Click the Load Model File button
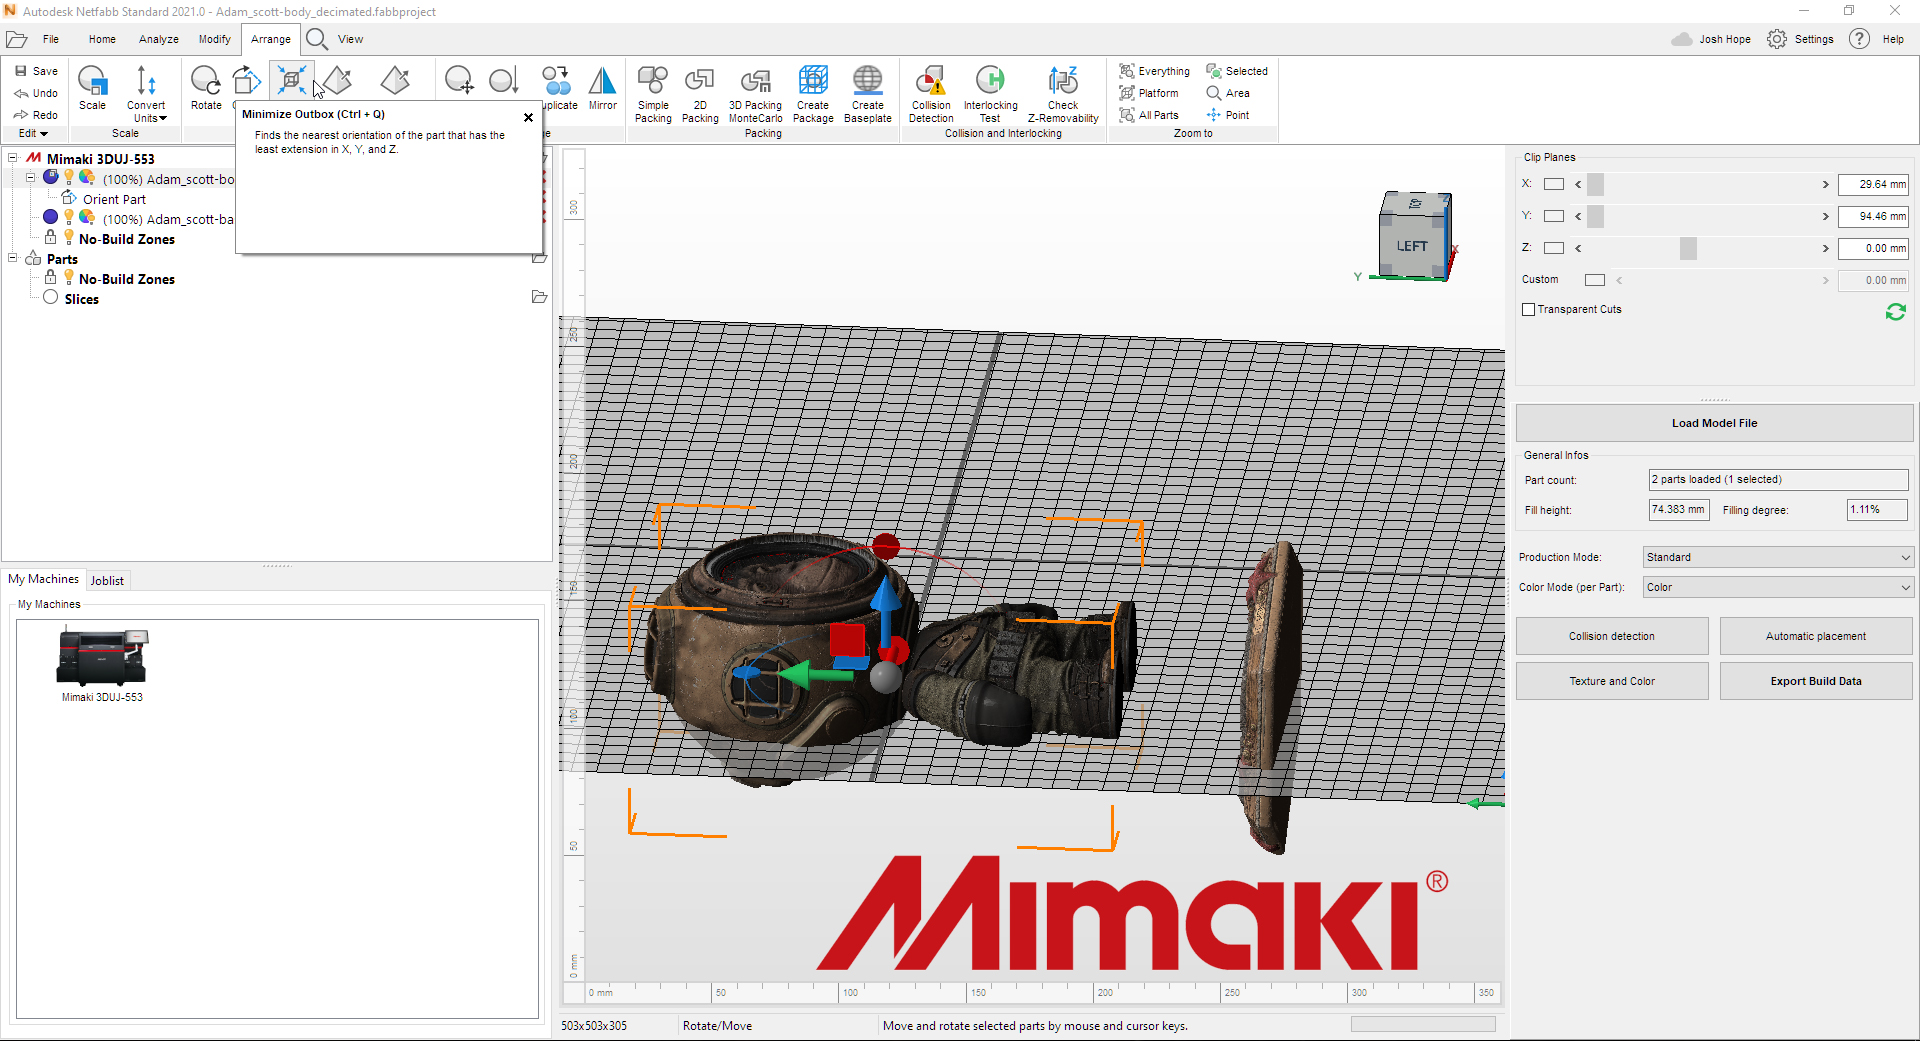Viewport: 1920px width, 1041px height. click(1714, 423)
